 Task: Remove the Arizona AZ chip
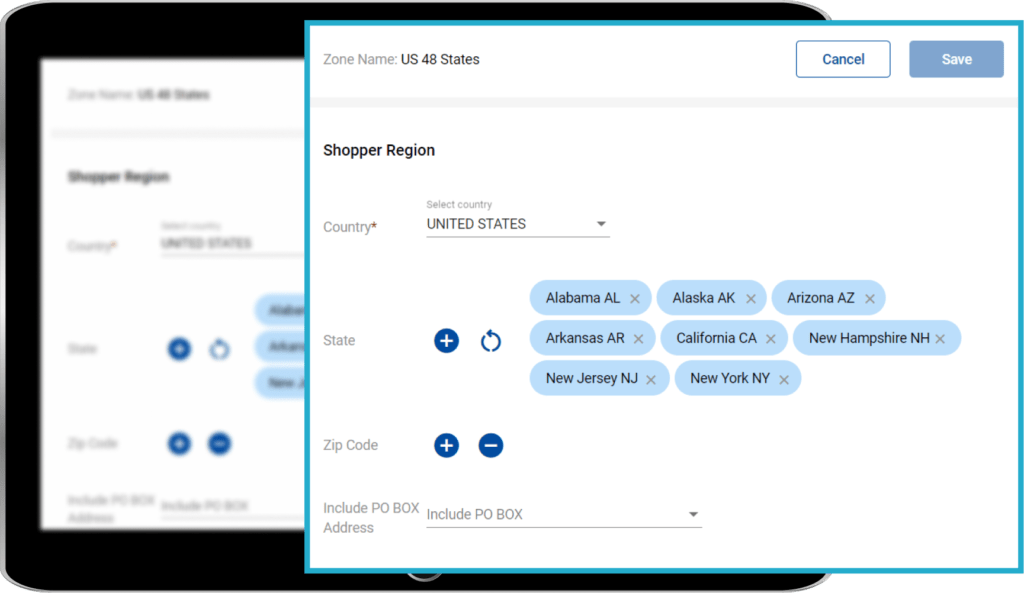870,299
